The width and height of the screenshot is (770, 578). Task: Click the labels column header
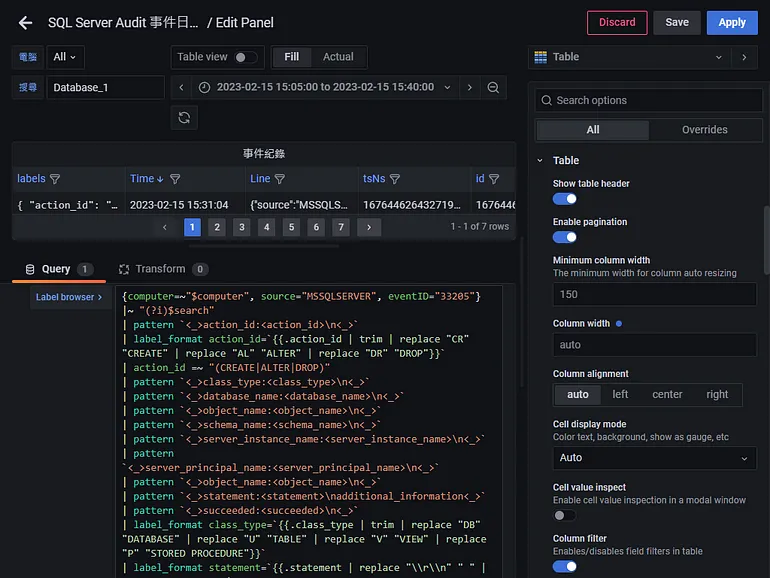[x=31, y=179]
